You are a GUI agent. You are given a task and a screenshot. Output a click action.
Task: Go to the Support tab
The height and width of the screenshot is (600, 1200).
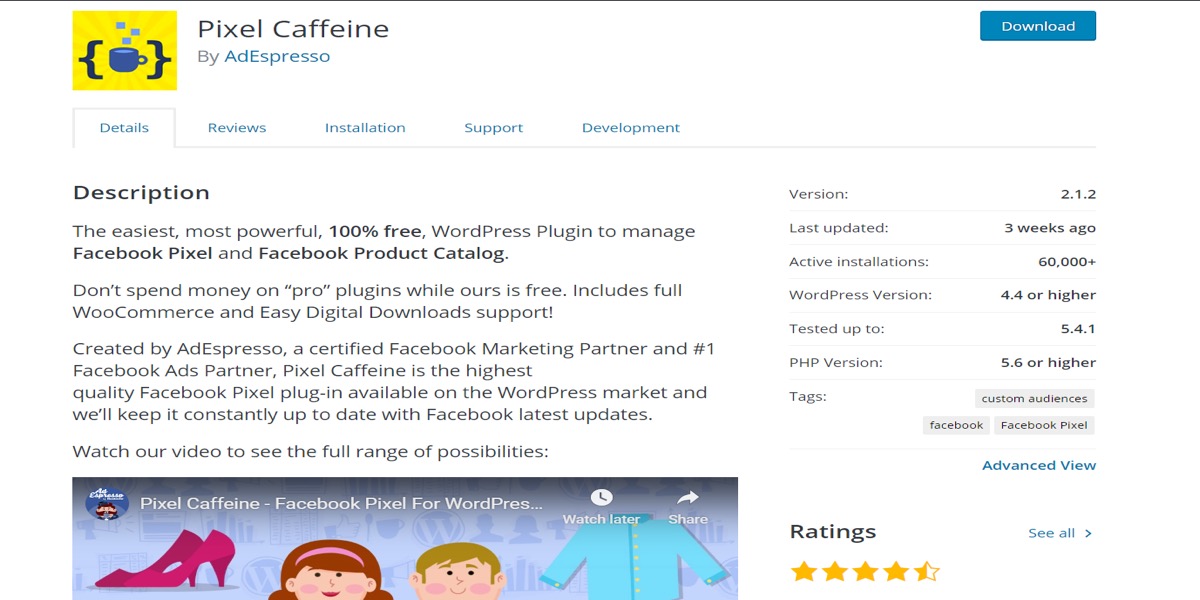493,128
